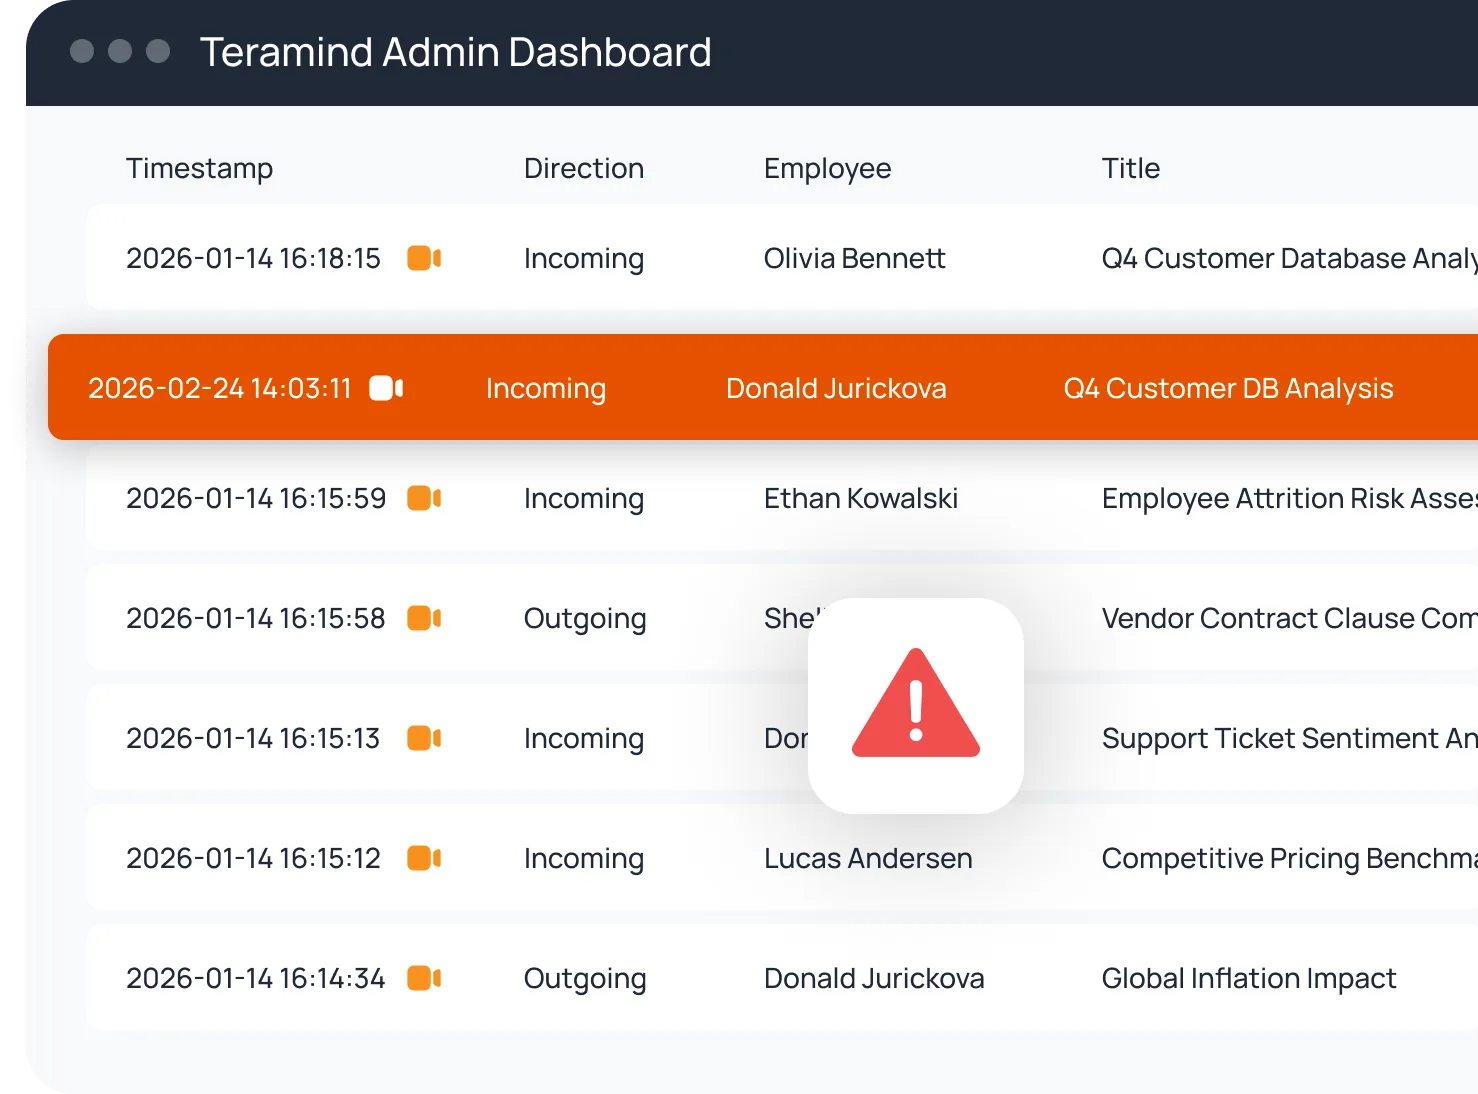The image size is (1478, 1094).
Task: Click Outgoing direction in Global Inflation row
Action: pyautogui.click(x=585, y=978)
